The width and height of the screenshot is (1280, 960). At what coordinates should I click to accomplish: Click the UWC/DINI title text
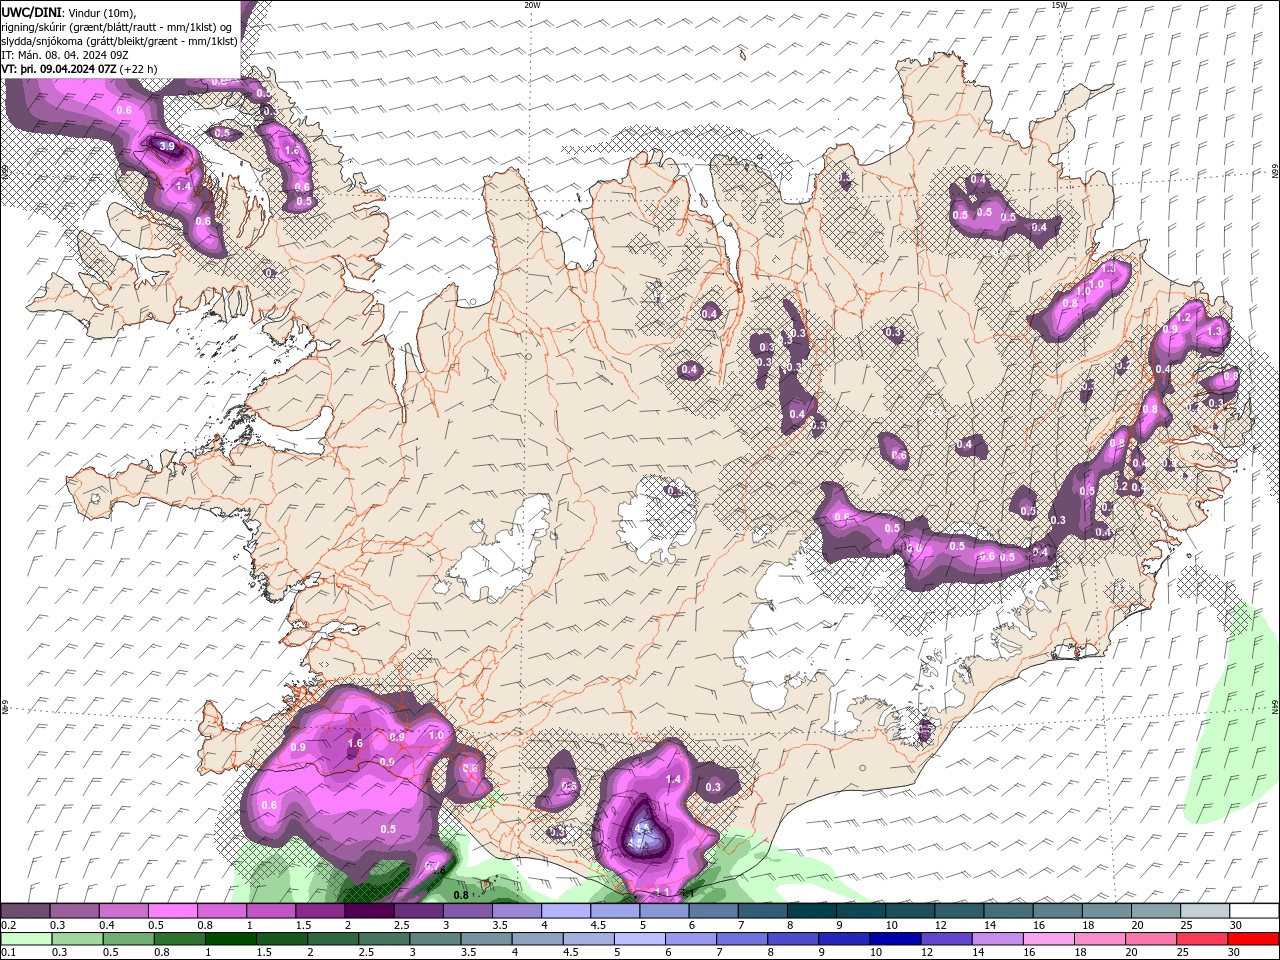tap(29, 12)
